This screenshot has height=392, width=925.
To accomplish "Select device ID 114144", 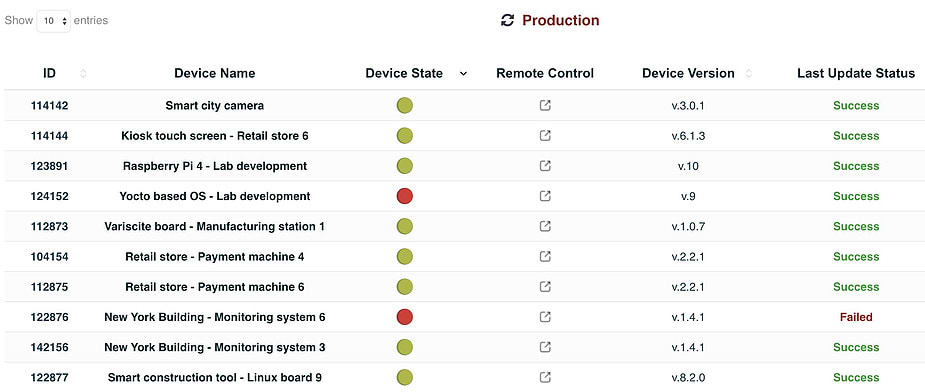I will click(50, 136).
